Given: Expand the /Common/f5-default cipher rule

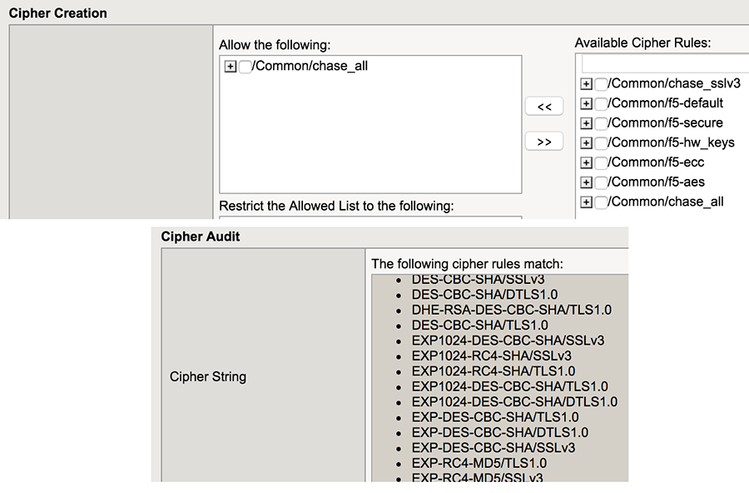Looking at the screenshot, I should [x=587, y=103].
